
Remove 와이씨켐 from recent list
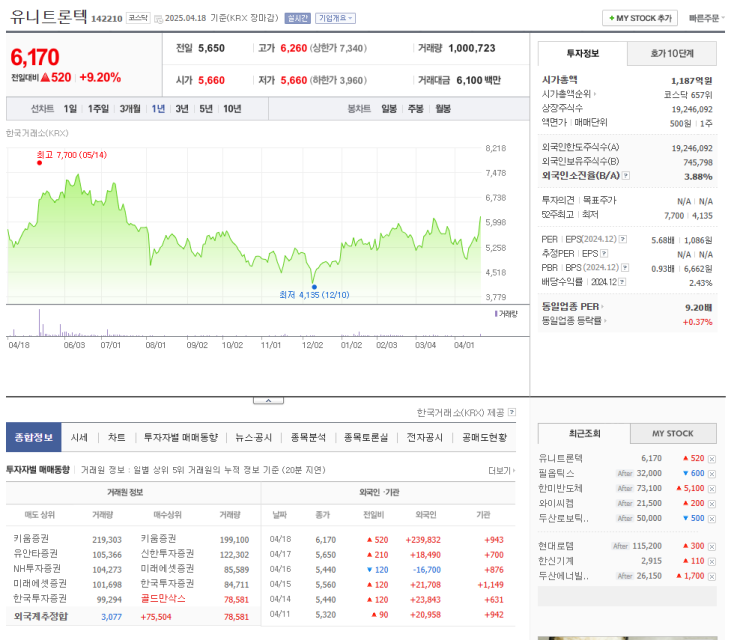coord(712,504)
